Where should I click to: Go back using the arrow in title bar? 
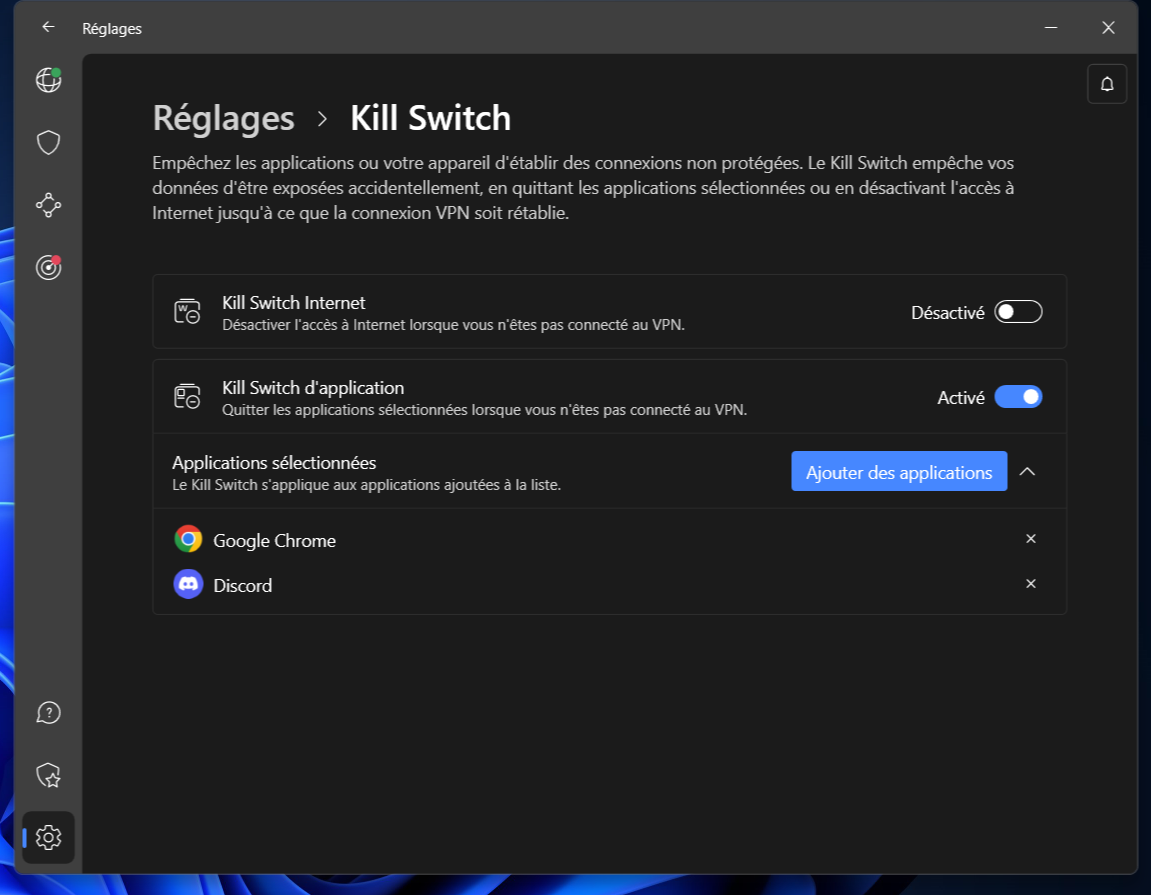48,27
